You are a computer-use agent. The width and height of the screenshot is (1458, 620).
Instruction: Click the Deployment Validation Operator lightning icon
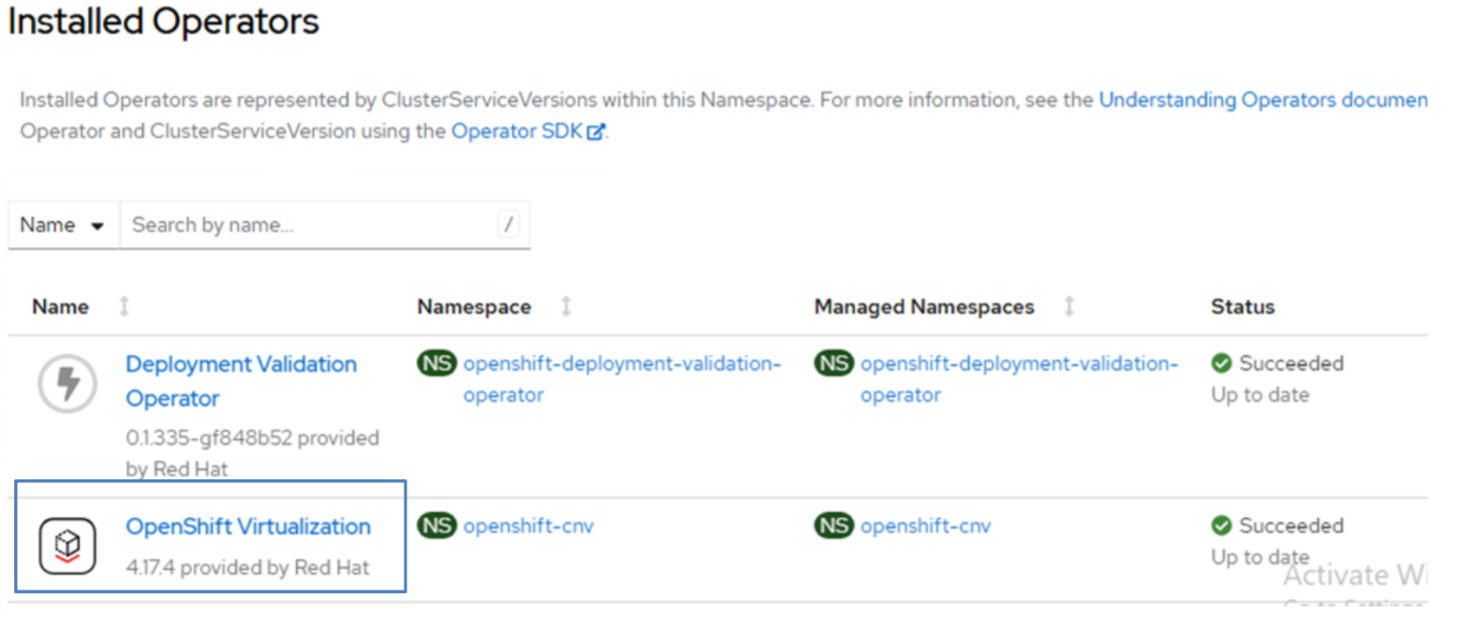tap(68, 384)
